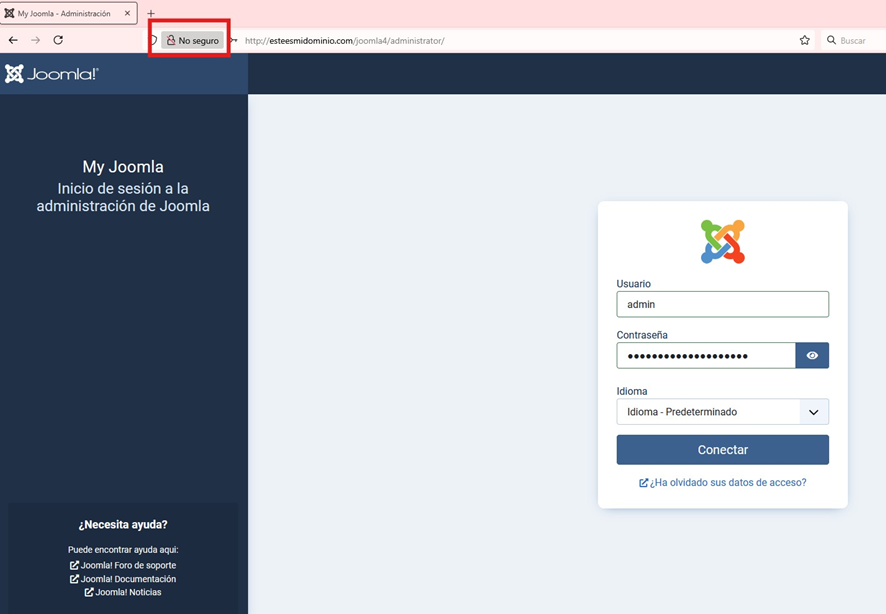This screenshot has height=614, width=886.
Task: Show the password with the eye button
Action: coord(812,355)
